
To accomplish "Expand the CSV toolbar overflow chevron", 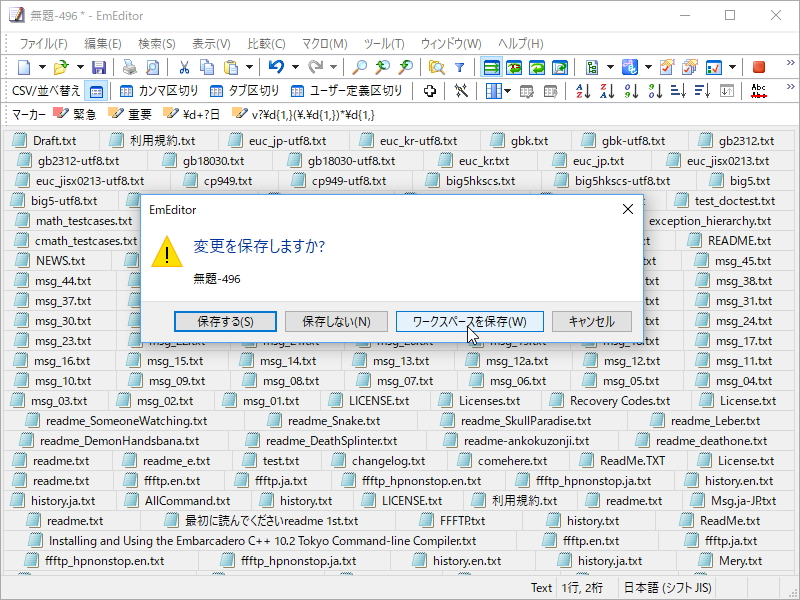I will [790, 87].
